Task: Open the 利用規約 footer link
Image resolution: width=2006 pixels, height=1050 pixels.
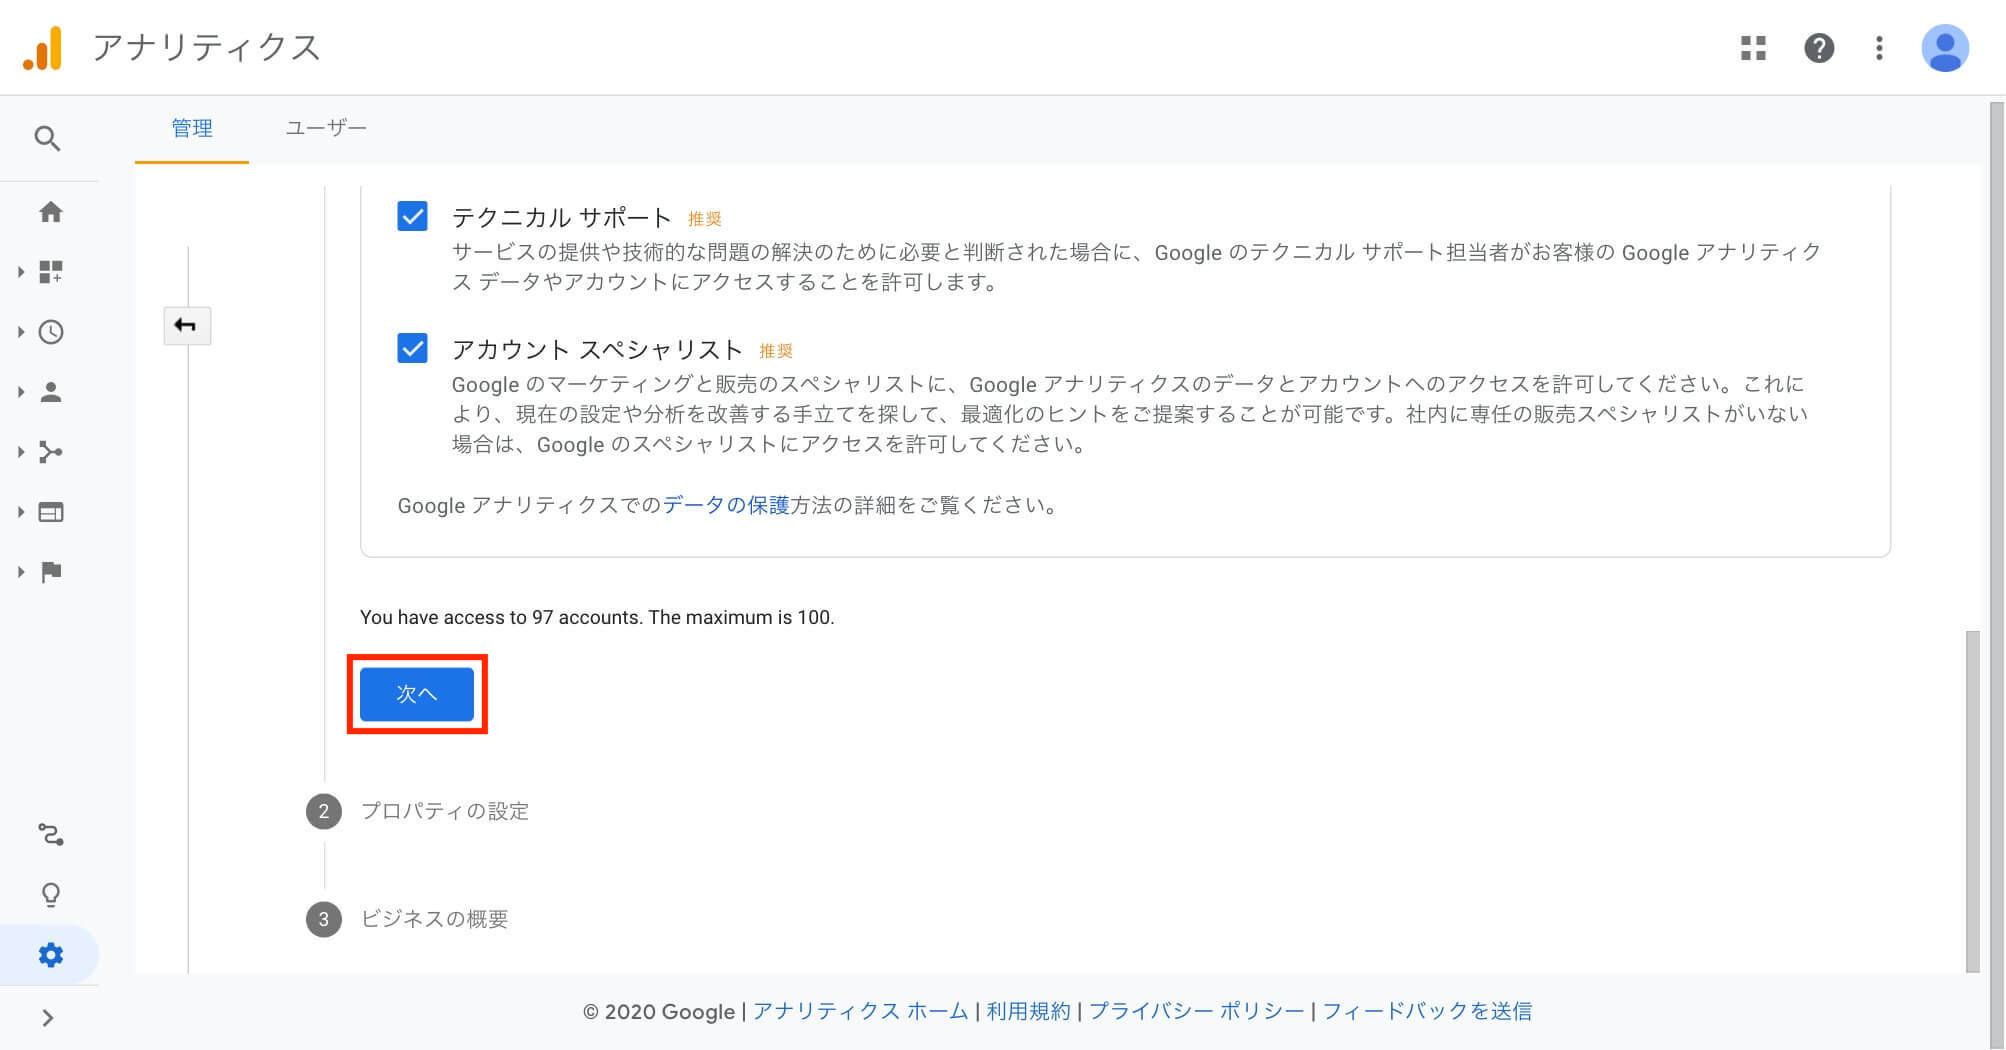Action: pos(1028,1011)
